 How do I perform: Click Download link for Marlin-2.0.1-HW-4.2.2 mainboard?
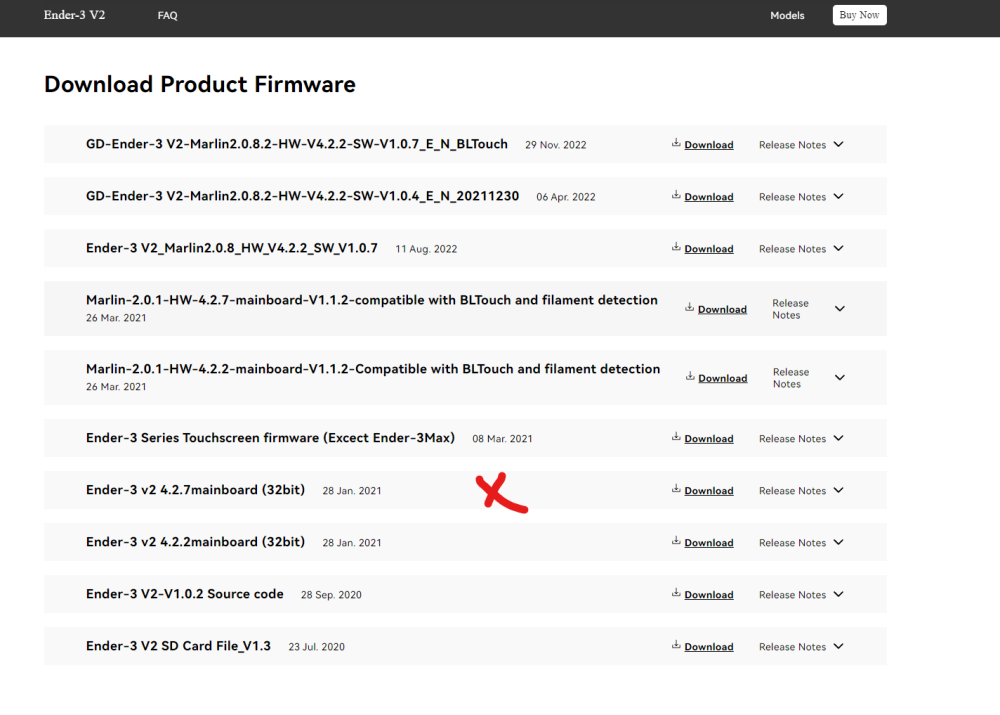click(x=722, y=379)
